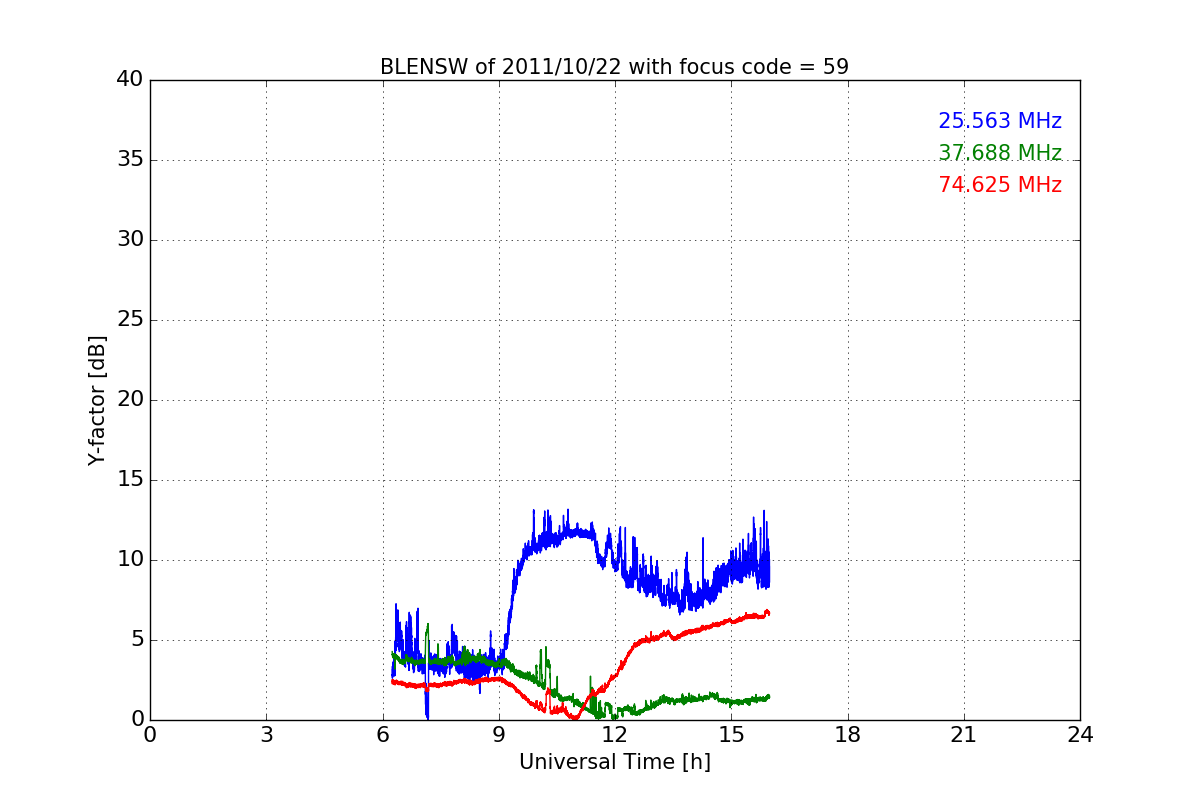Click the "Universal Time [h]" axis label
Viewport: 1200px width, 800px height.
click(x=614, y=762)
